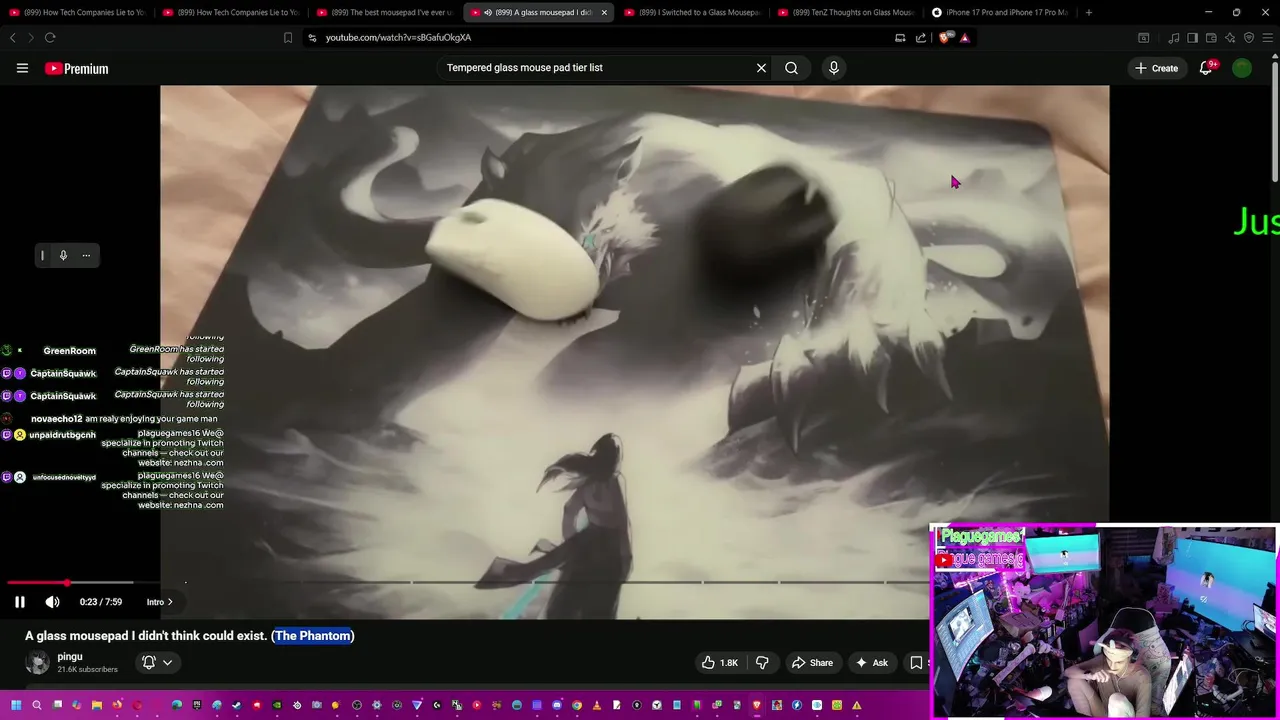This screenshot has width=1280, height=720.
Task: Clear the search box text
Action: coord(761,68)
